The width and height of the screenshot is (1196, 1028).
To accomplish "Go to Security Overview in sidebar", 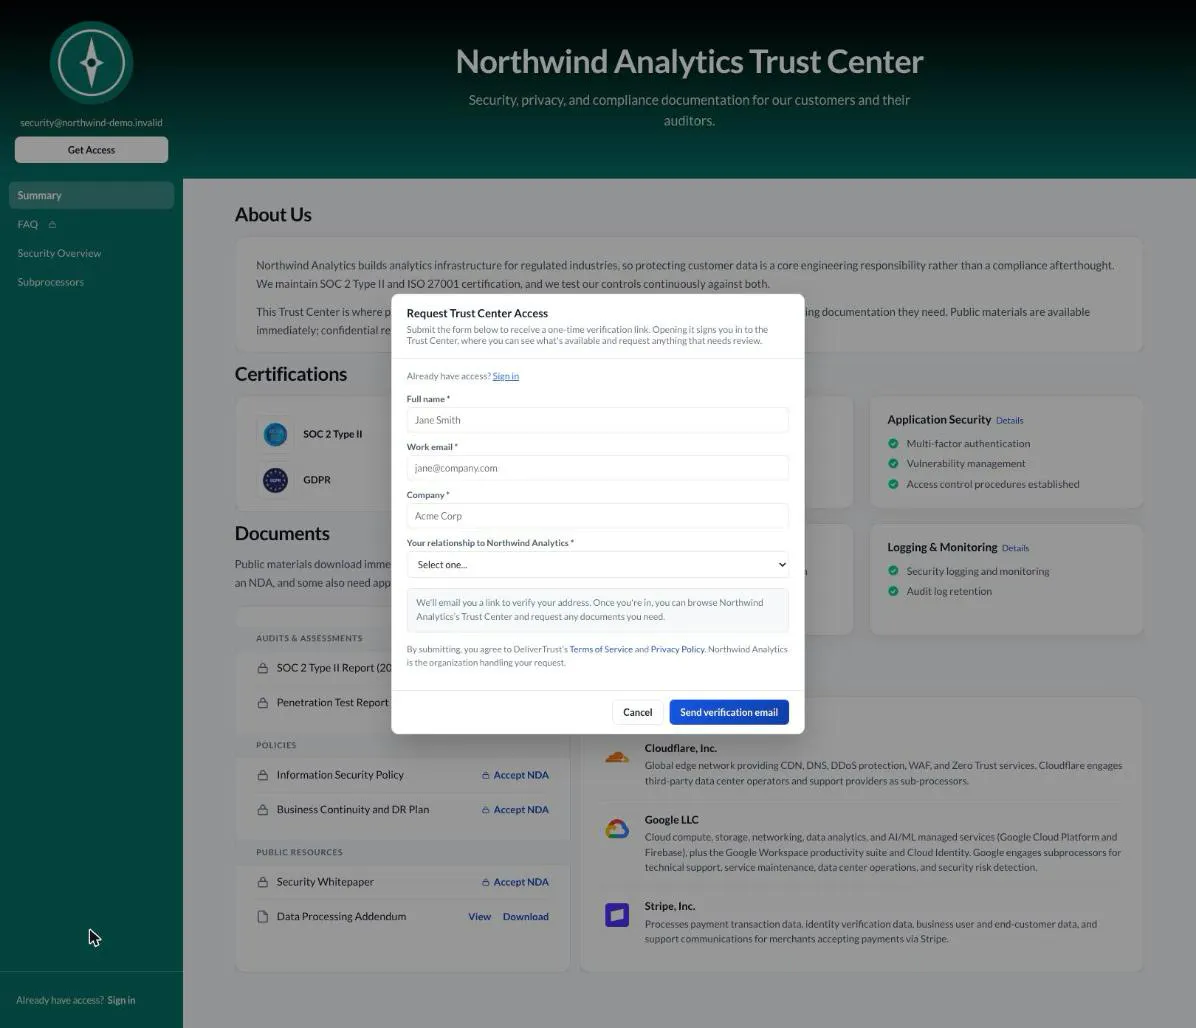I will click(x=92, y=253).
